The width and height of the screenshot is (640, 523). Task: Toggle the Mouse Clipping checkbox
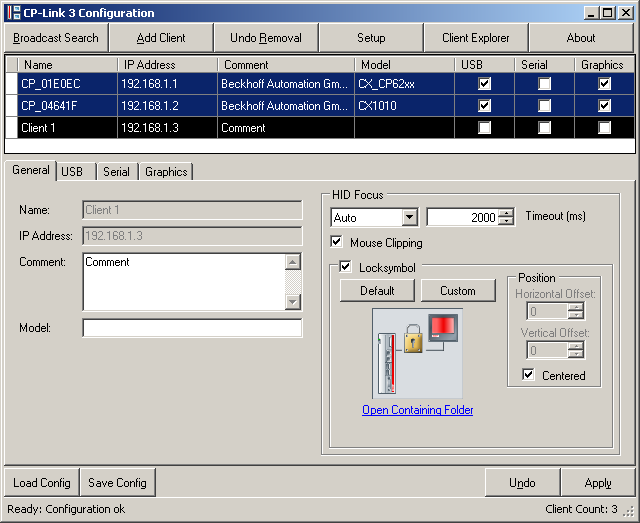coord(336,242)
